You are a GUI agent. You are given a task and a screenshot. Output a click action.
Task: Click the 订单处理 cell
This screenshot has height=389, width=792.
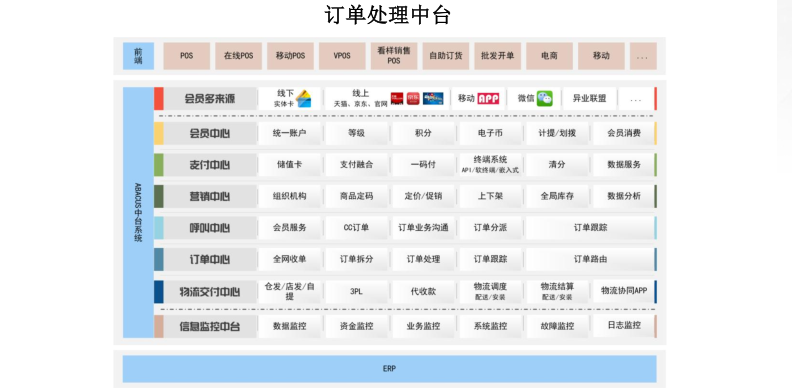[x=423, y=259]
